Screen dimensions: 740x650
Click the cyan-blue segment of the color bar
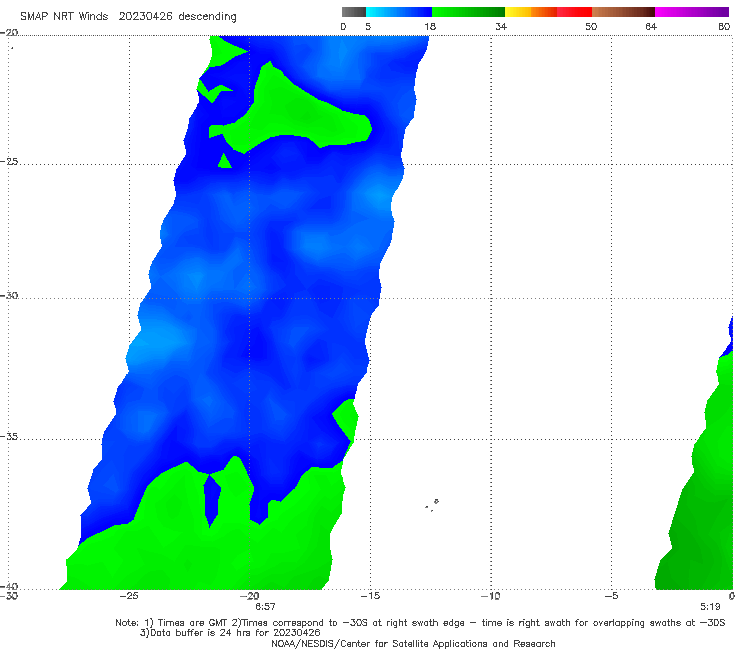coord(399,12)
